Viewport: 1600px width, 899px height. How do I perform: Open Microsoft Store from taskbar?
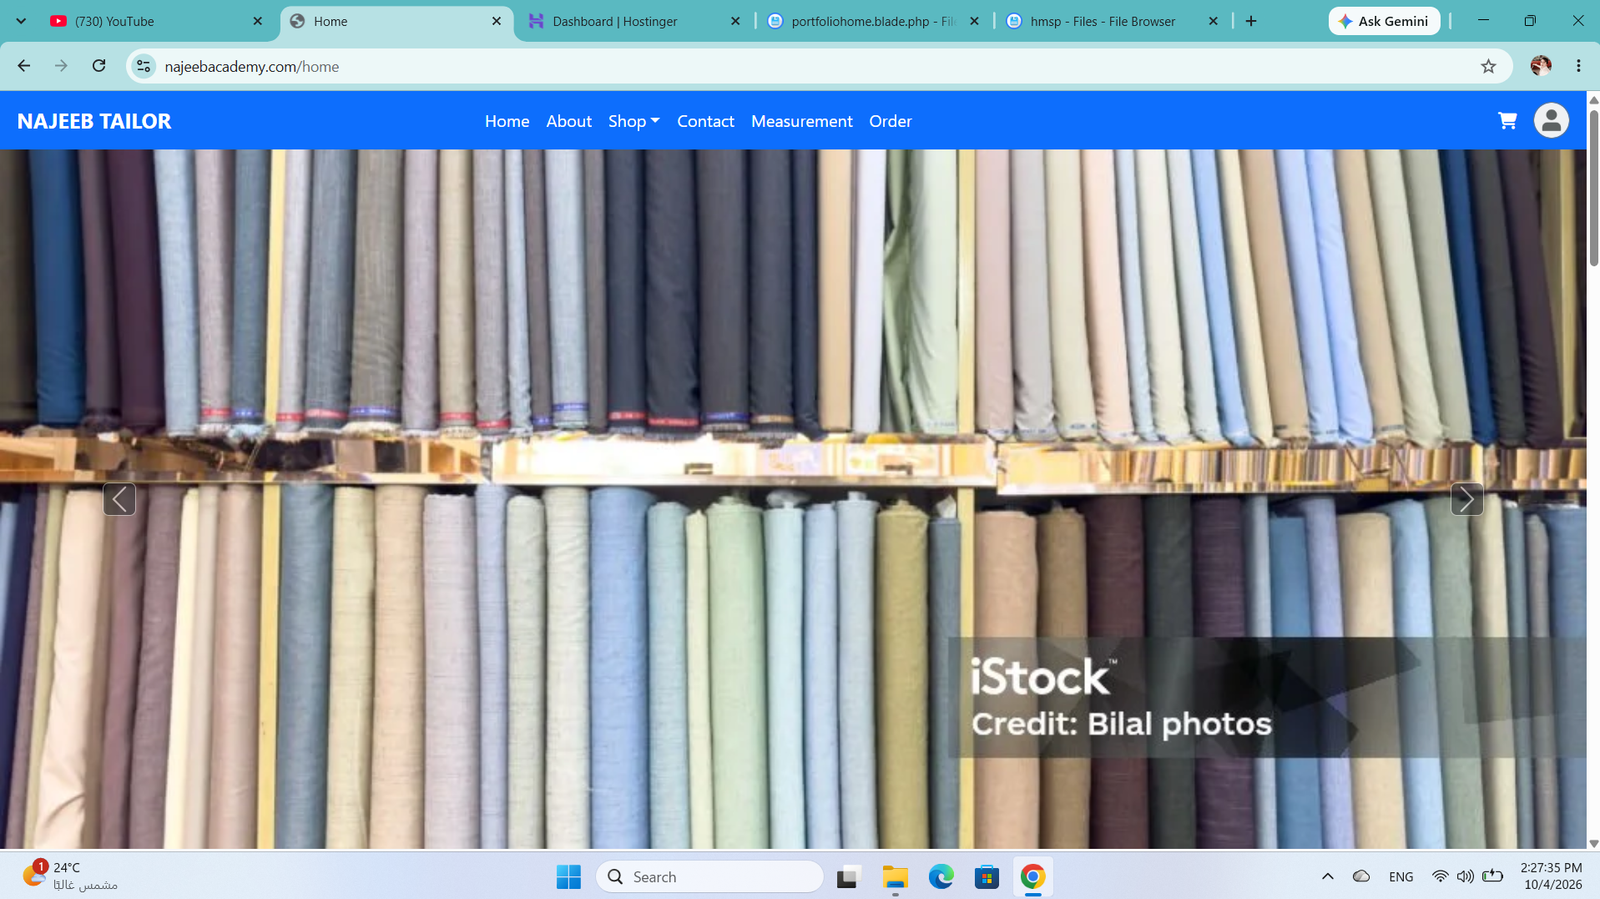(x=987, y=877)
